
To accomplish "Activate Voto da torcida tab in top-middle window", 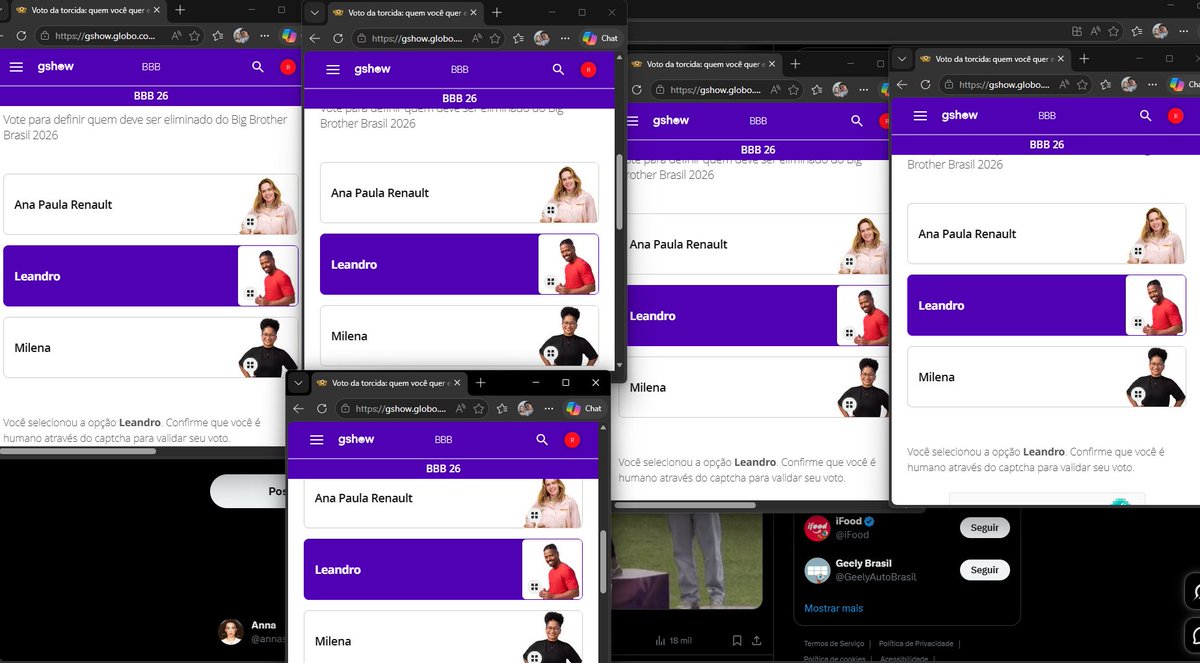I will 403,13.
